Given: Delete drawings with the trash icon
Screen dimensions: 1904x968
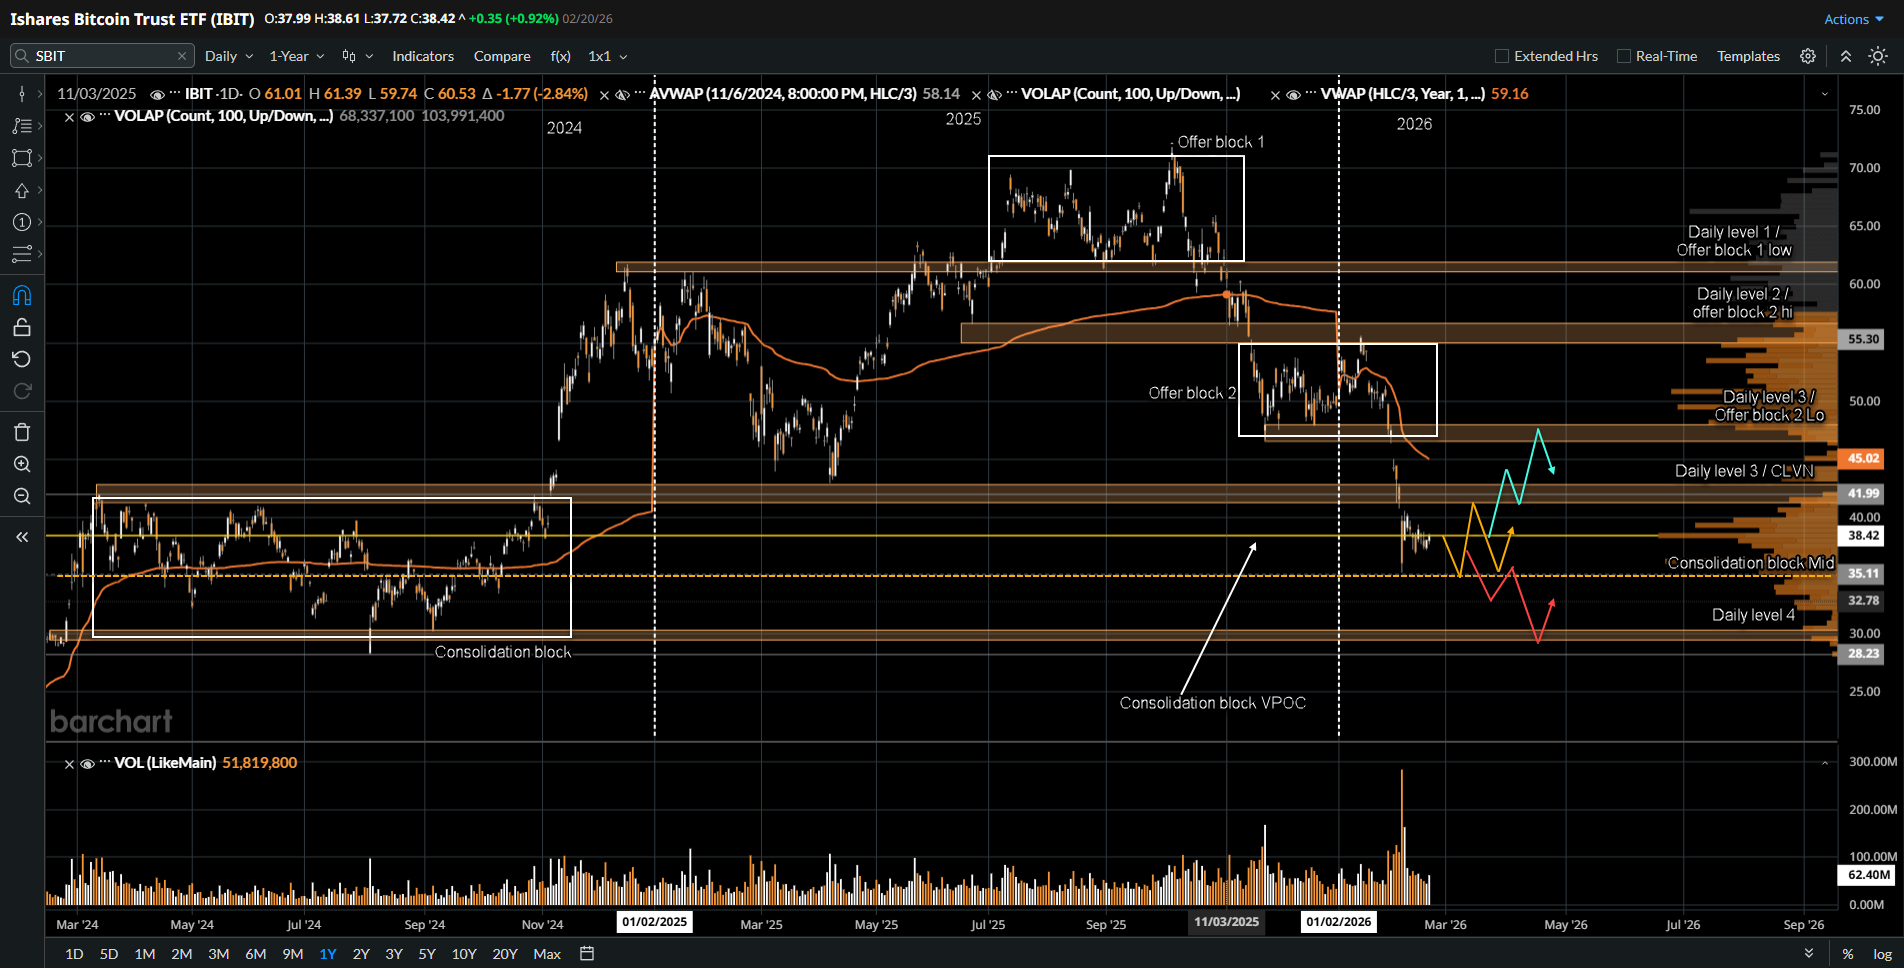Looking at the screenshot, I should pyautogui.click(x=21, y=432).
